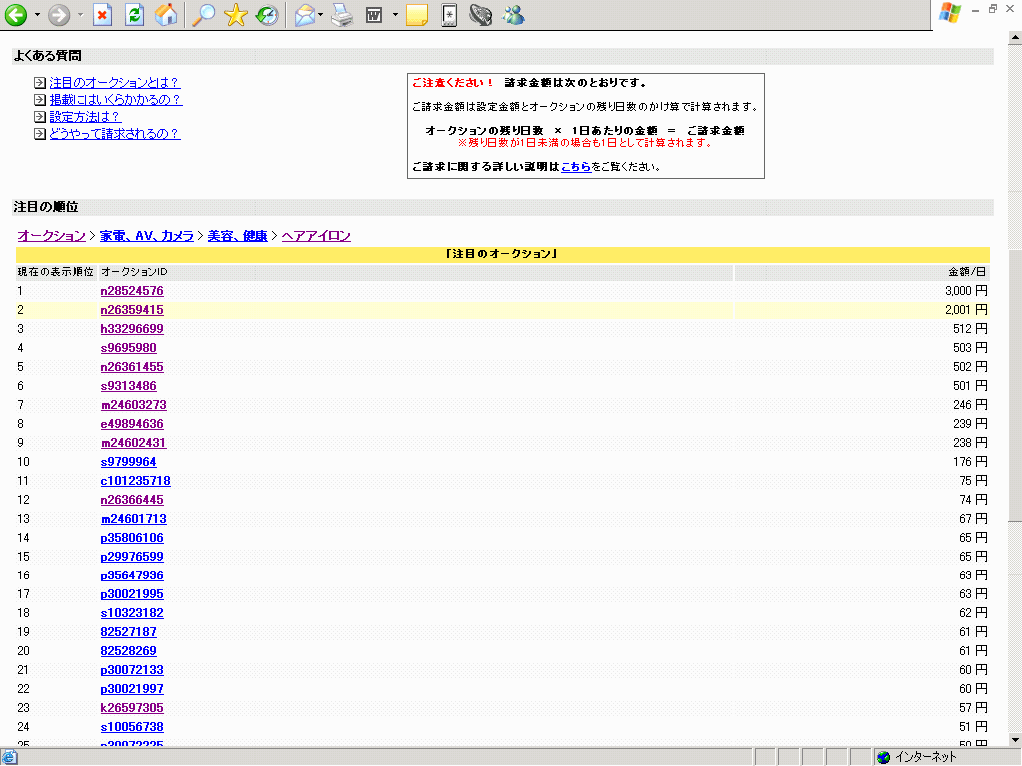This screenshot has height=766, width=1022.
Task: Click the yellow sticky note toolbar icon
Action: [416, 15]
